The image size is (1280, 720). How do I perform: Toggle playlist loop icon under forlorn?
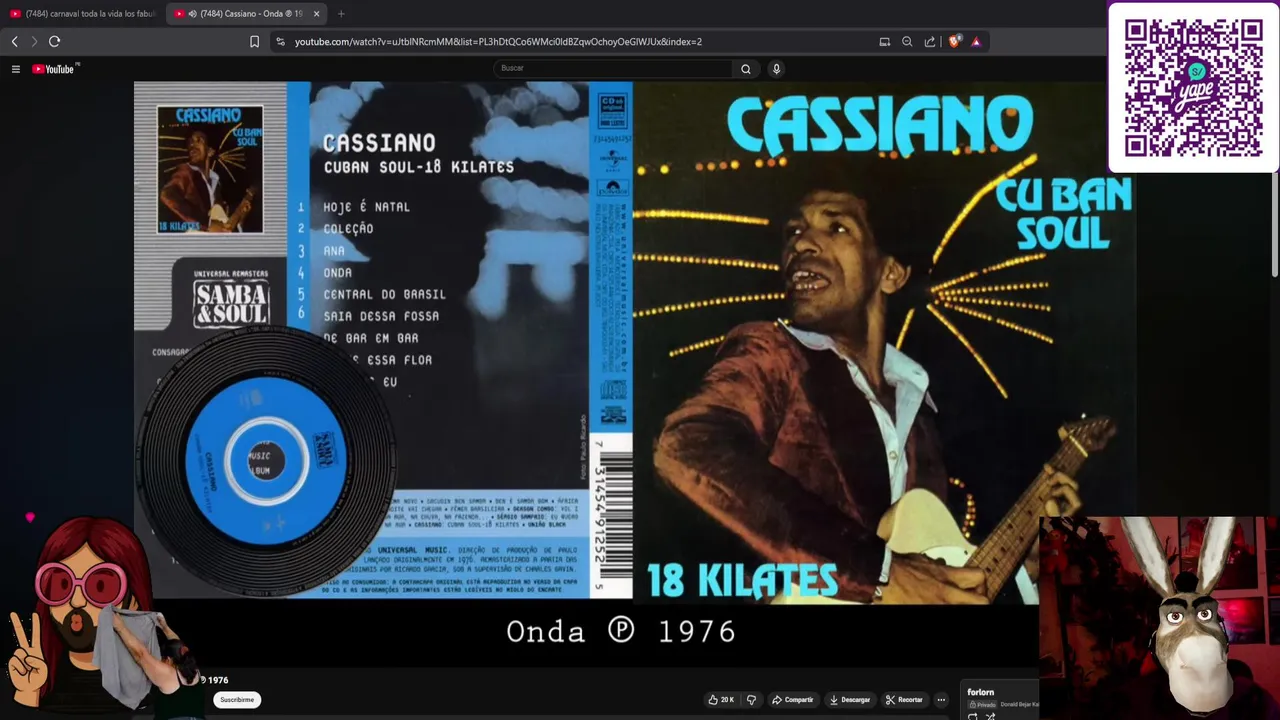click(973, 716)
